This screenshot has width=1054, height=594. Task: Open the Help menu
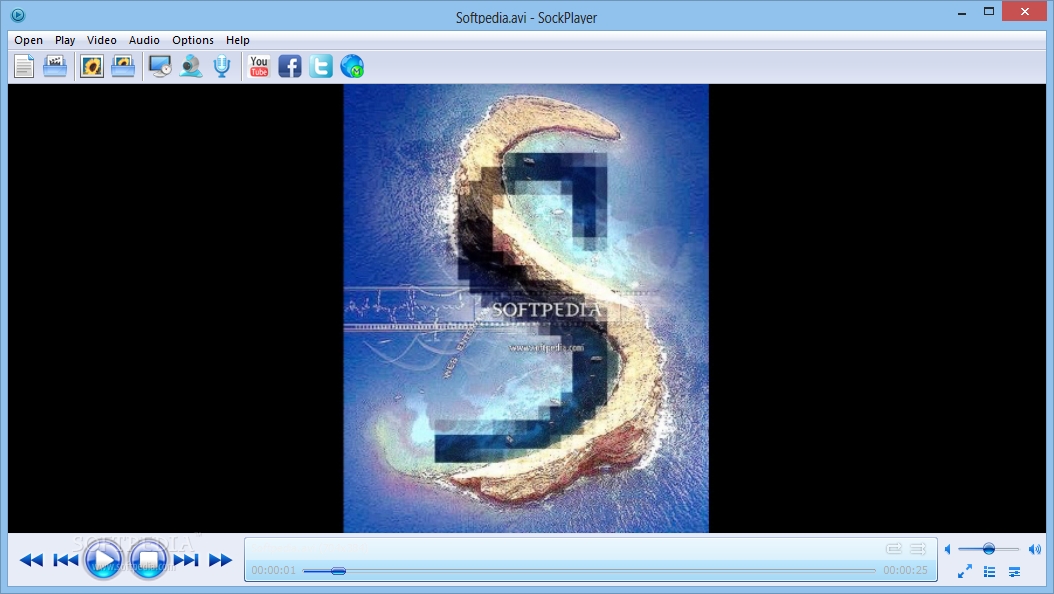[x=237, y=40]
